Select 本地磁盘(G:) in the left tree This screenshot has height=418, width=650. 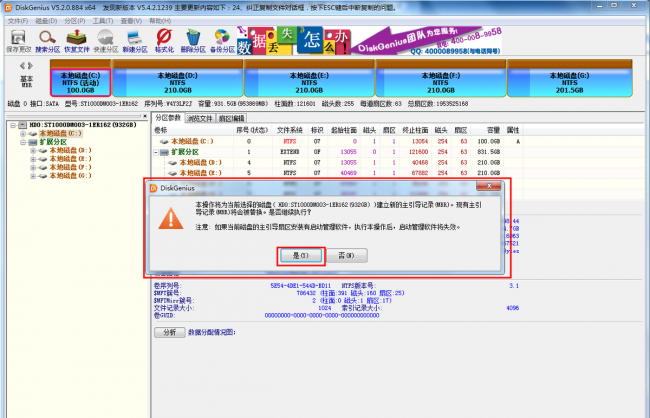coord(70,176)
